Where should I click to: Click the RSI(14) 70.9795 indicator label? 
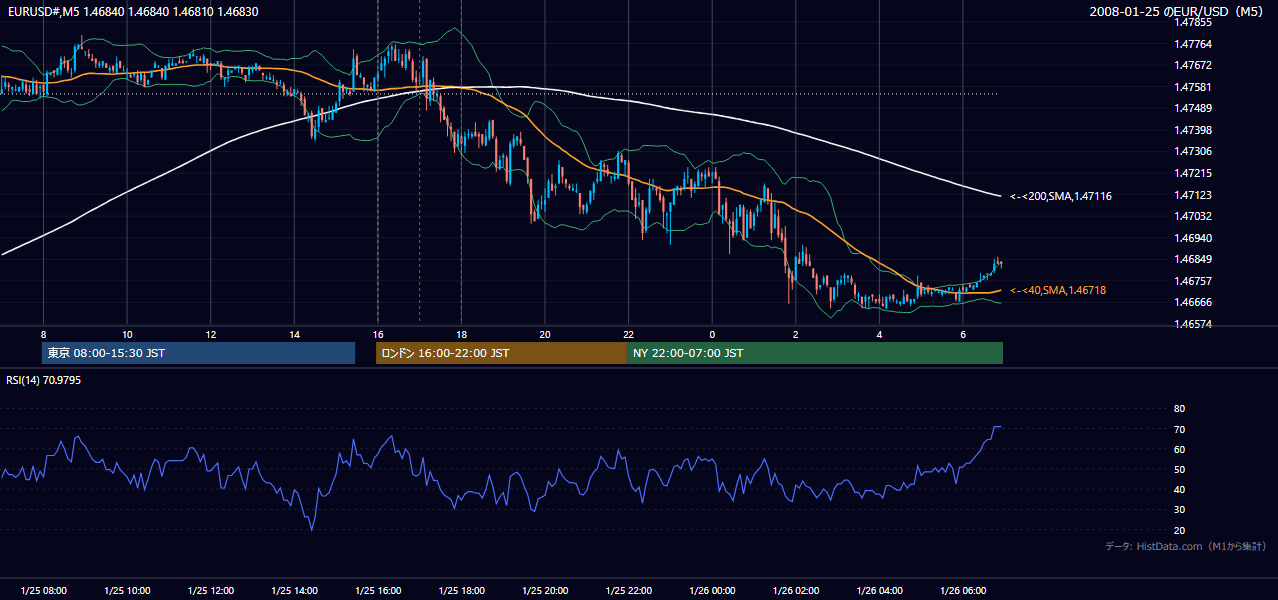point(43,380)
